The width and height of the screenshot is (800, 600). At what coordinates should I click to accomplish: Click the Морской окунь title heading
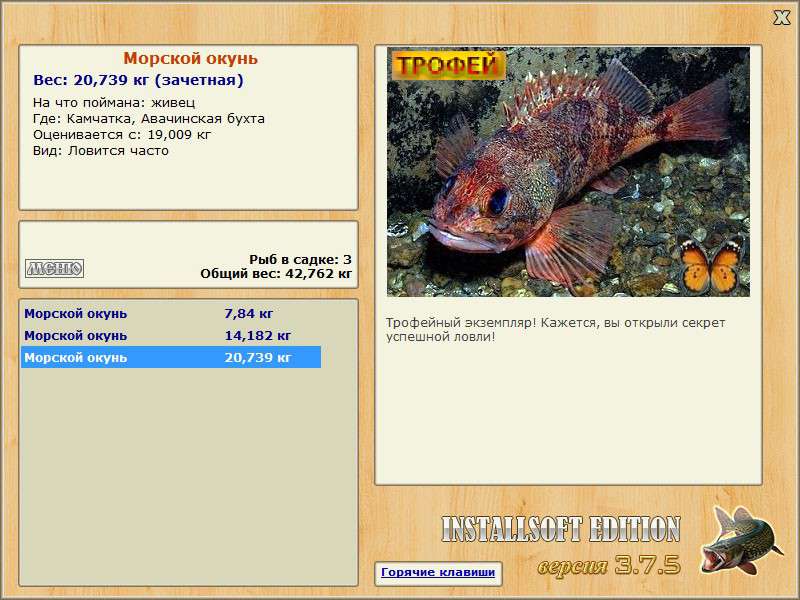(x=190, y=58)
